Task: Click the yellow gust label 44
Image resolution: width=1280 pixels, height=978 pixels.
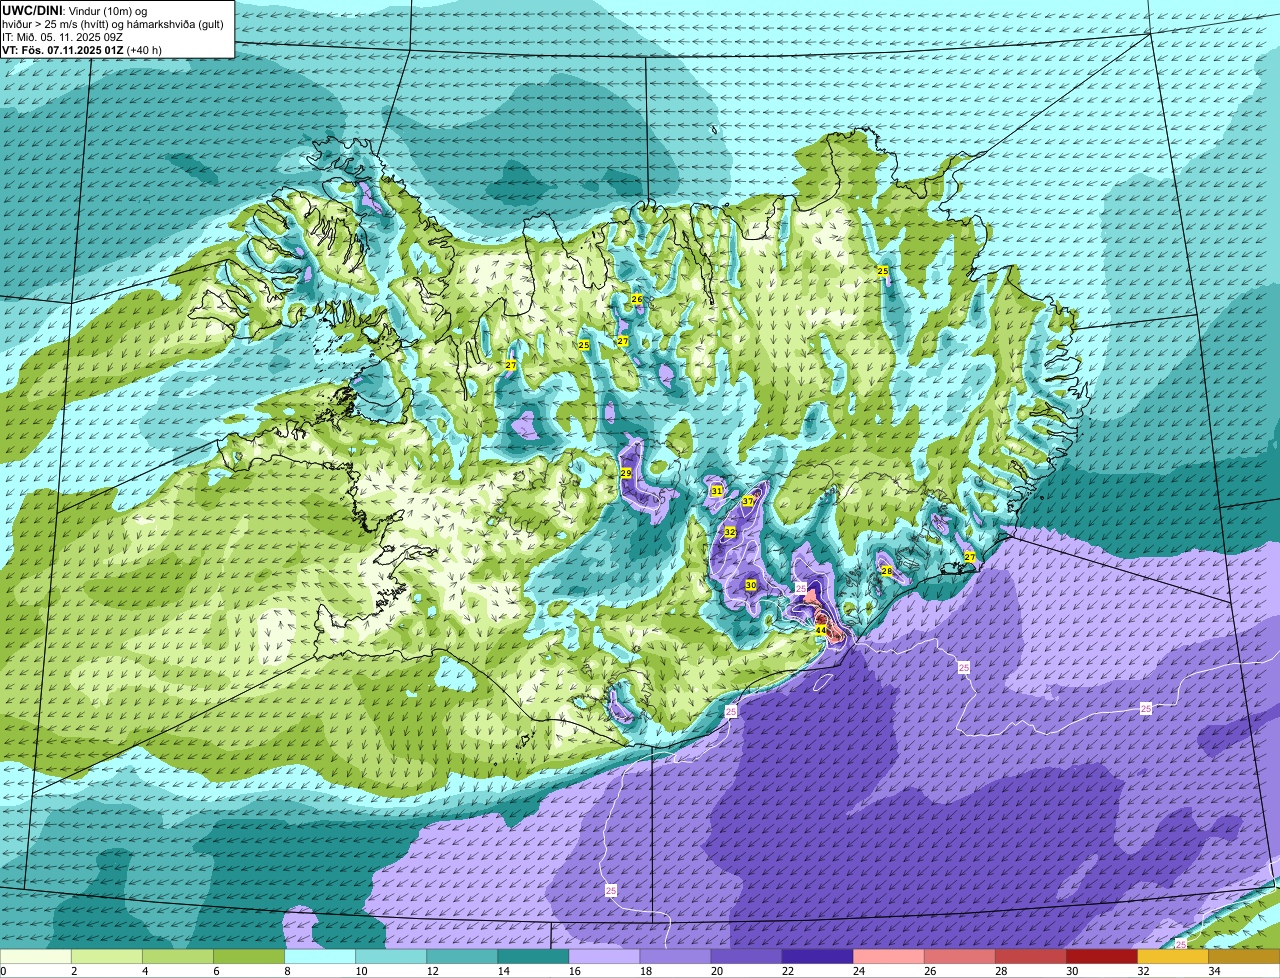Action: pos(820,631)
